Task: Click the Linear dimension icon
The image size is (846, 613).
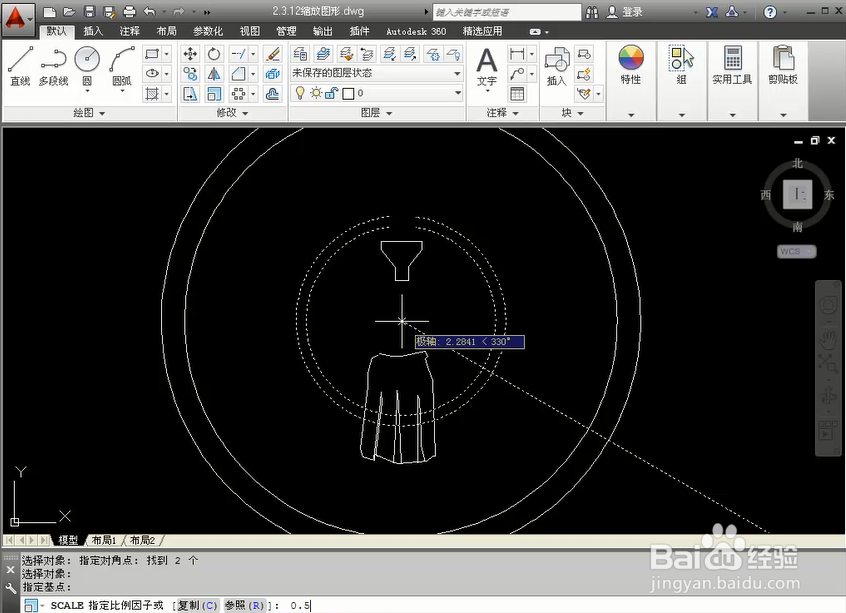Action: 517,54
